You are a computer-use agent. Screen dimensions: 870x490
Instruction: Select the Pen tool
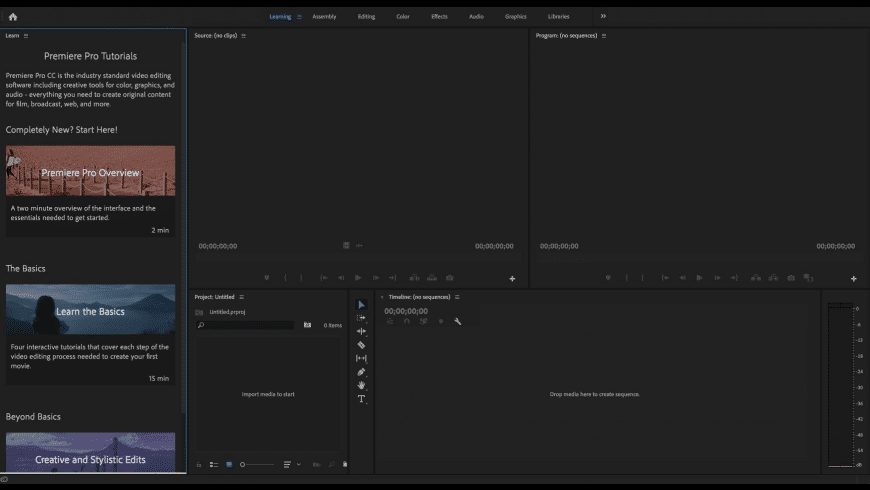pos(361,372)
